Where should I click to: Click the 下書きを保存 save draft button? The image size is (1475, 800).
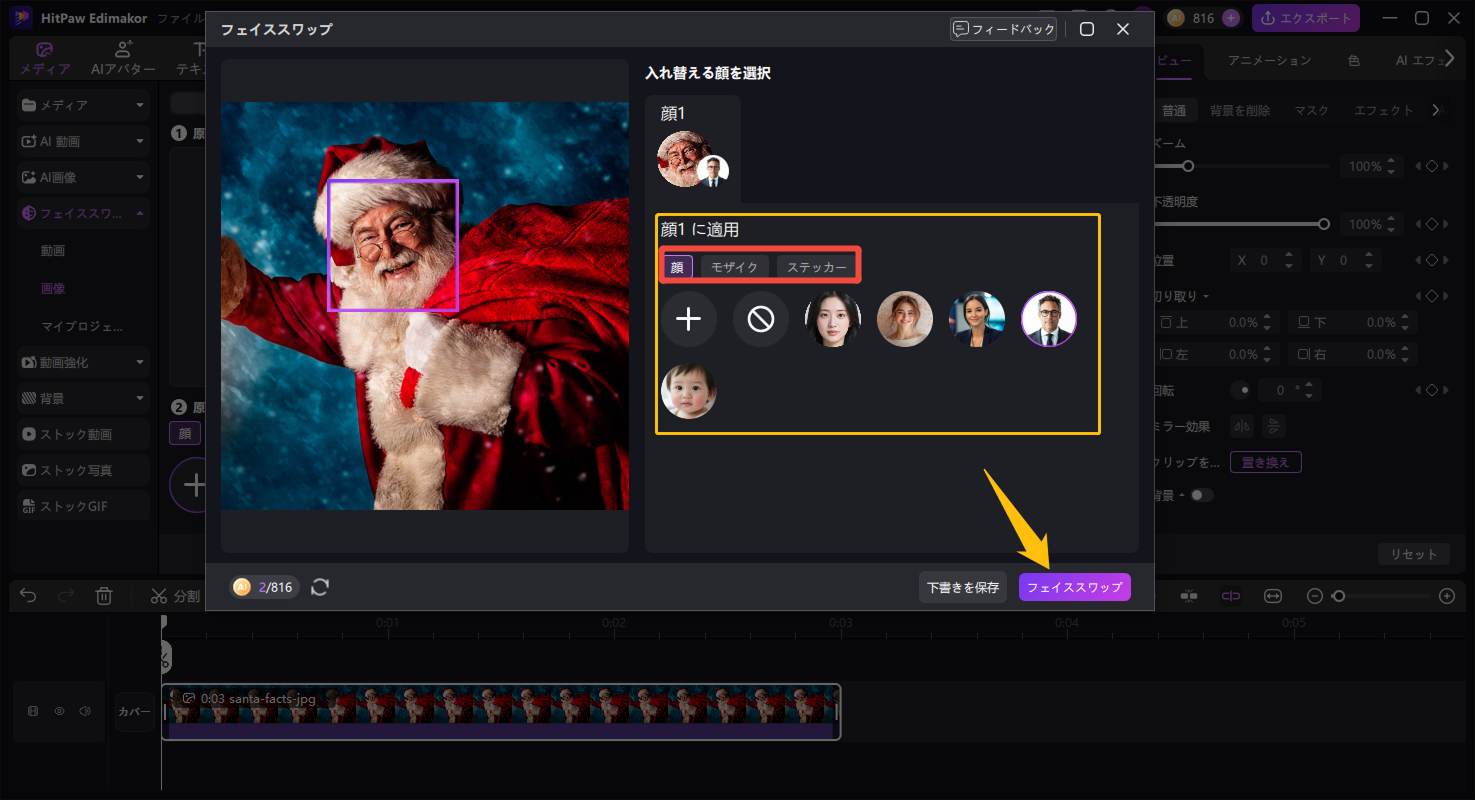pyautogui.click(x=962, y=587)
